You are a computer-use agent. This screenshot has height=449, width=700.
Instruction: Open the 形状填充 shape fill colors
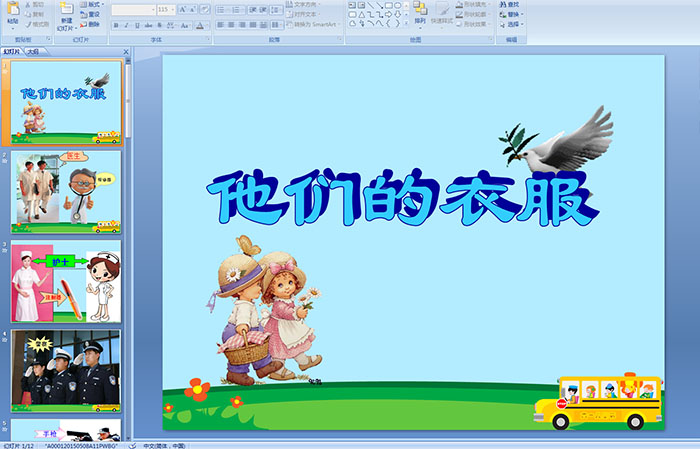(x=473, y=4)
